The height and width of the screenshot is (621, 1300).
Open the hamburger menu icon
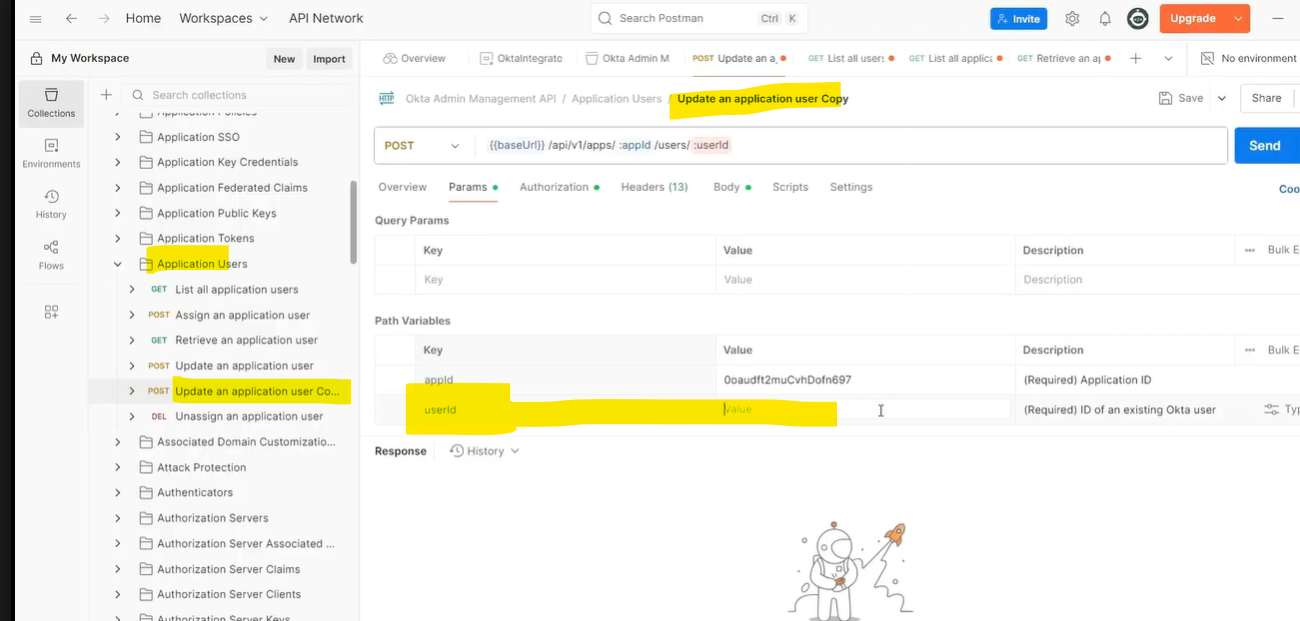[36, 18]
